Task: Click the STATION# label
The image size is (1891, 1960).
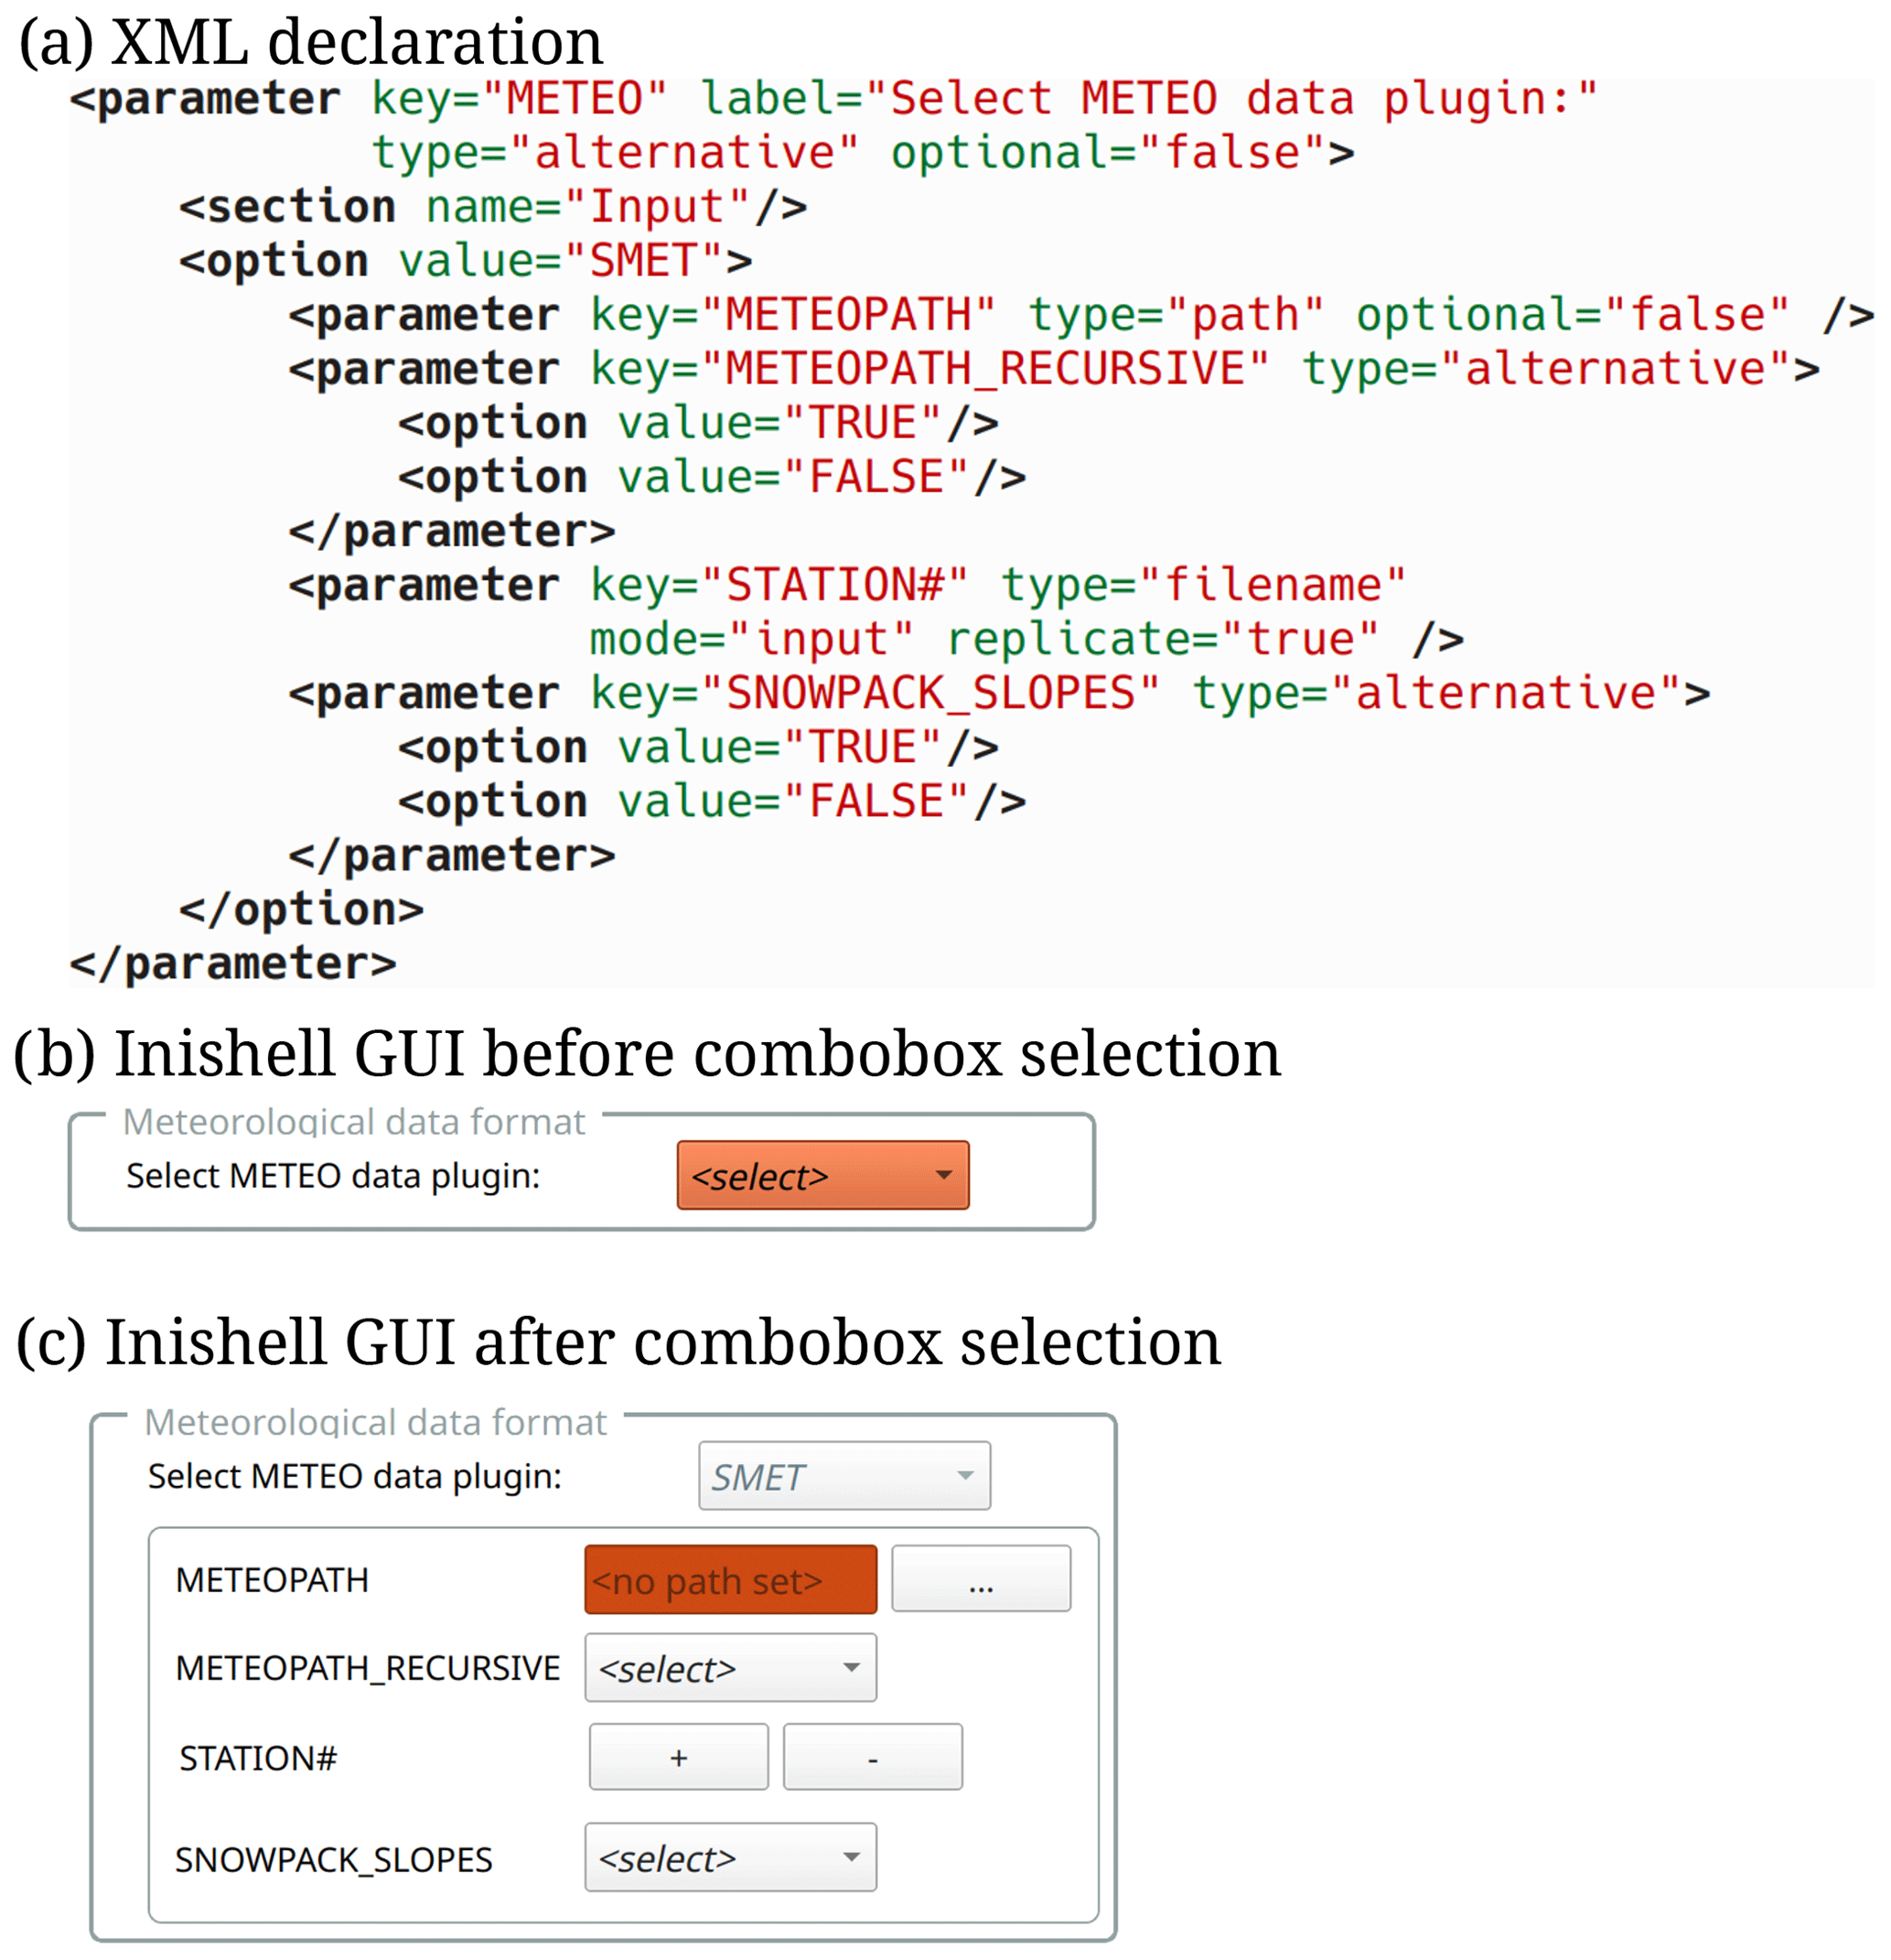Action: click(x=258, y=1758)
